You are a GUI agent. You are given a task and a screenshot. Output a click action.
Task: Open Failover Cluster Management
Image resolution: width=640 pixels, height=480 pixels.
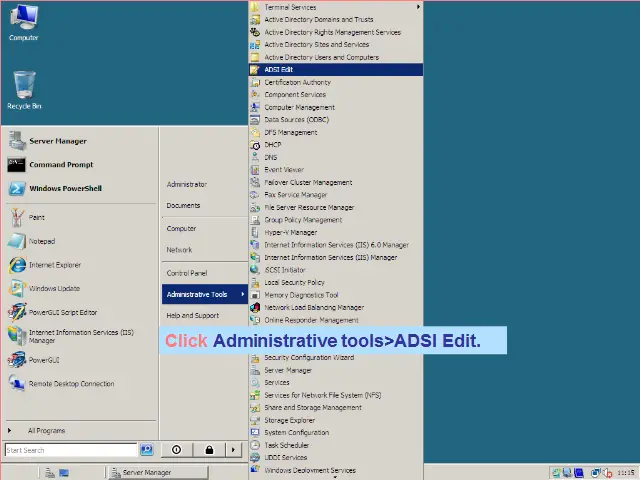(x=308, y=182)
